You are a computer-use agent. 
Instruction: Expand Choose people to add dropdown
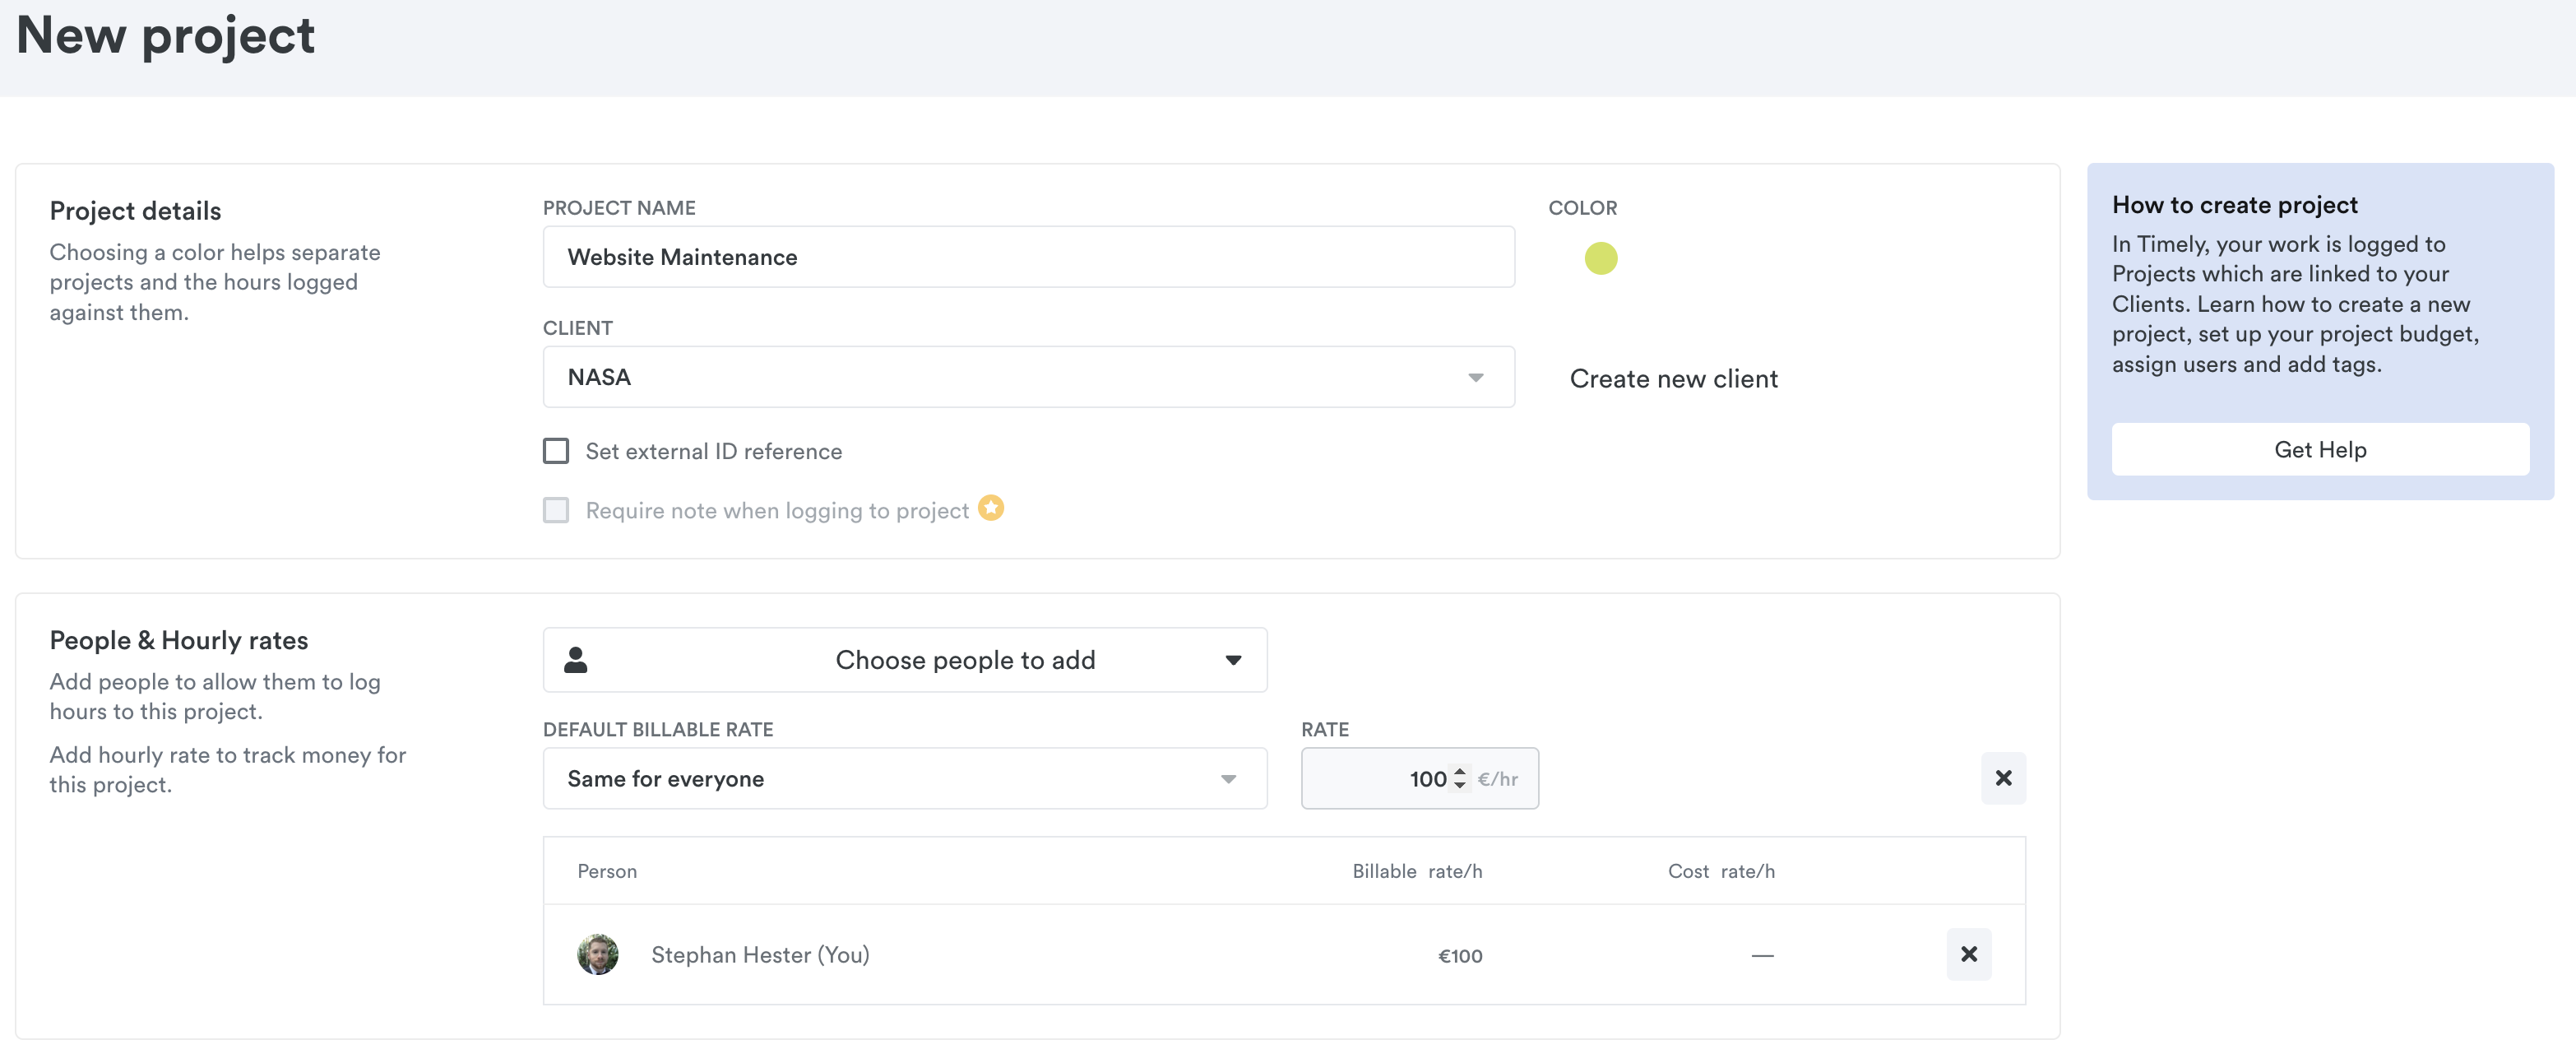pos(904,660)
